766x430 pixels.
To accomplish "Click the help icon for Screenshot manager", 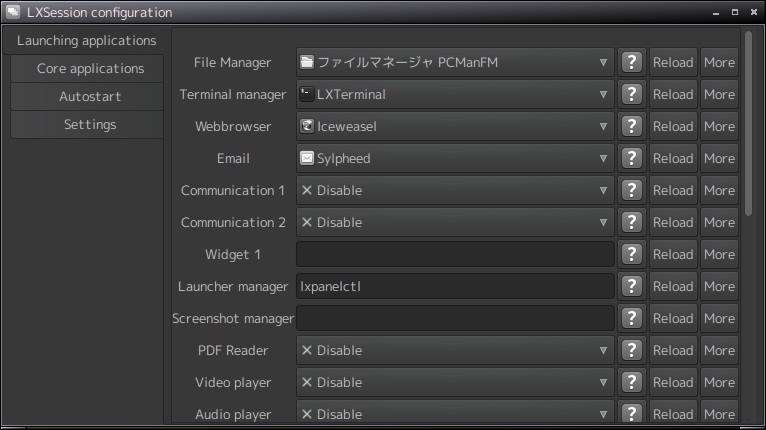I will [631, 318].
